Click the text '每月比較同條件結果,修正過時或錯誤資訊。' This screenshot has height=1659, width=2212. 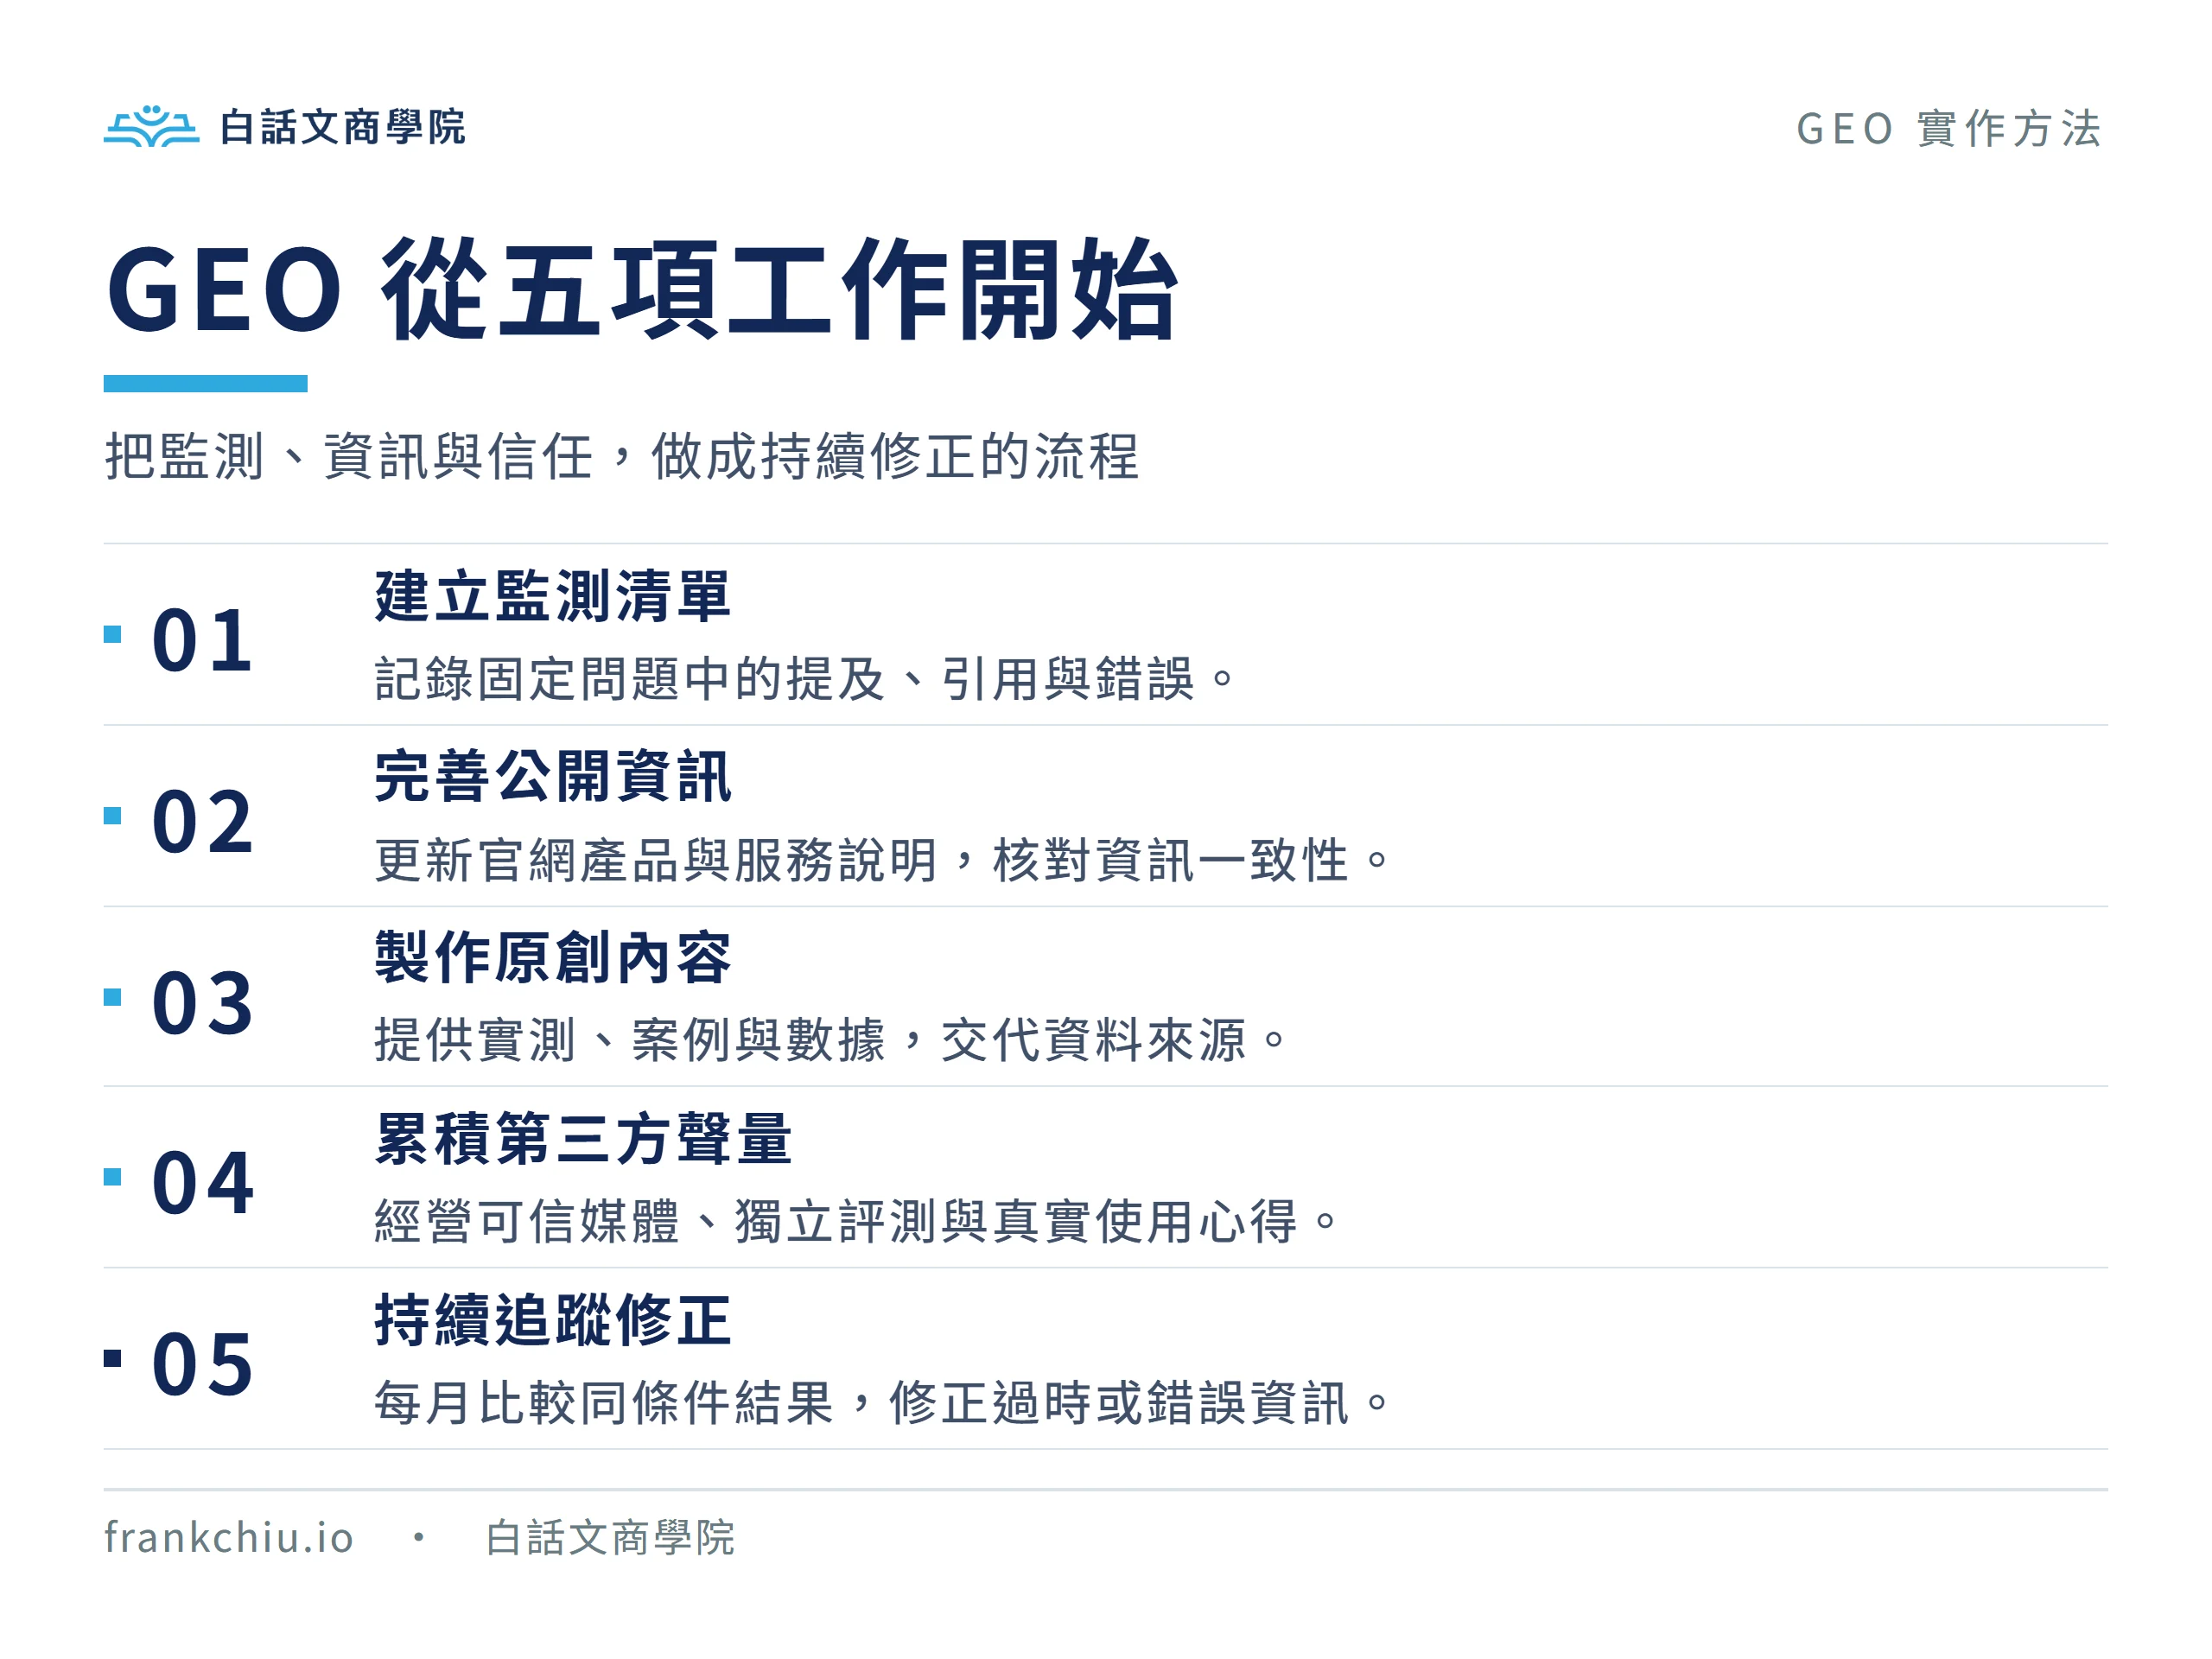883,1403
